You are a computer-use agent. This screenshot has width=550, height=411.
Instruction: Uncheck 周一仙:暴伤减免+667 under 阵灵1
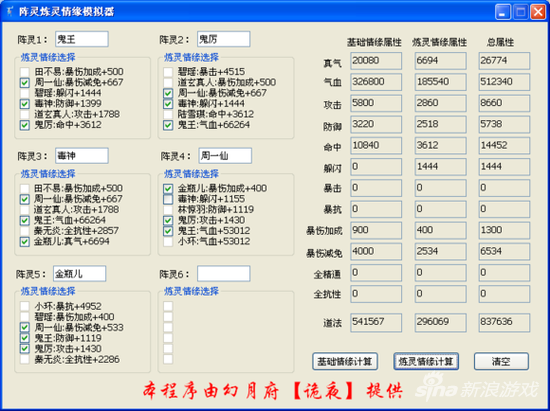click(x=25, y=82)
